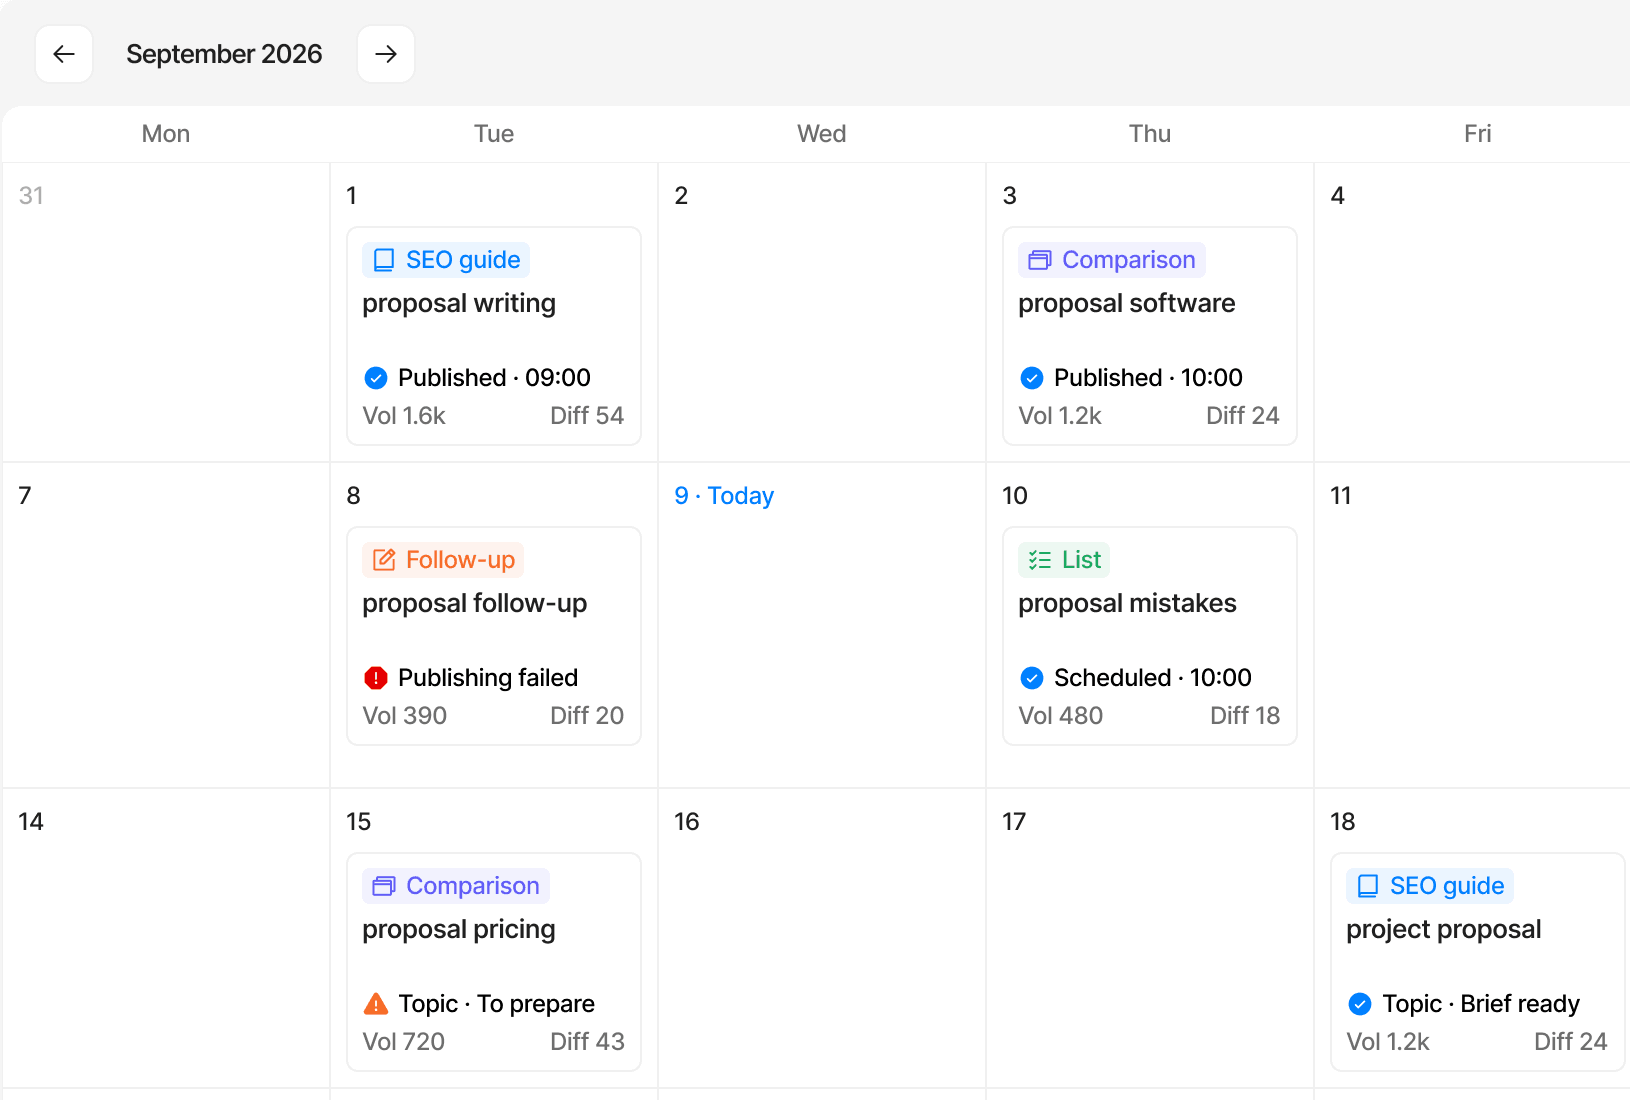Open the proposal software card
The width and height of the screenshot is (1630, 1100).
[1150, 336]
